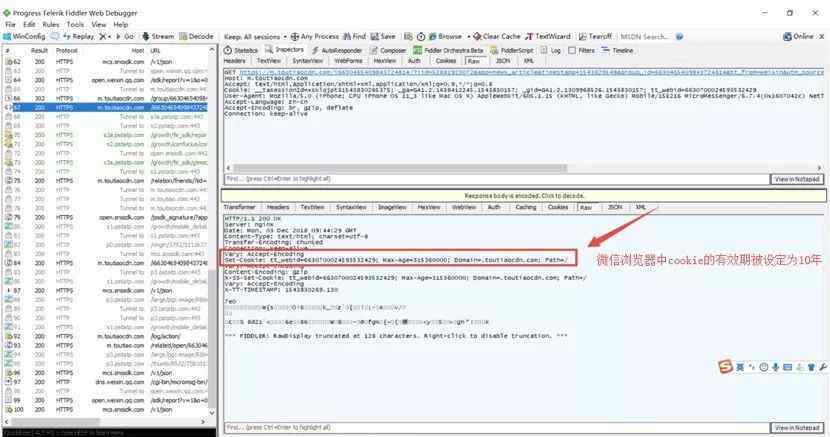
Task: Open Keep: All sessions dropdown
Action: (255, 37)
